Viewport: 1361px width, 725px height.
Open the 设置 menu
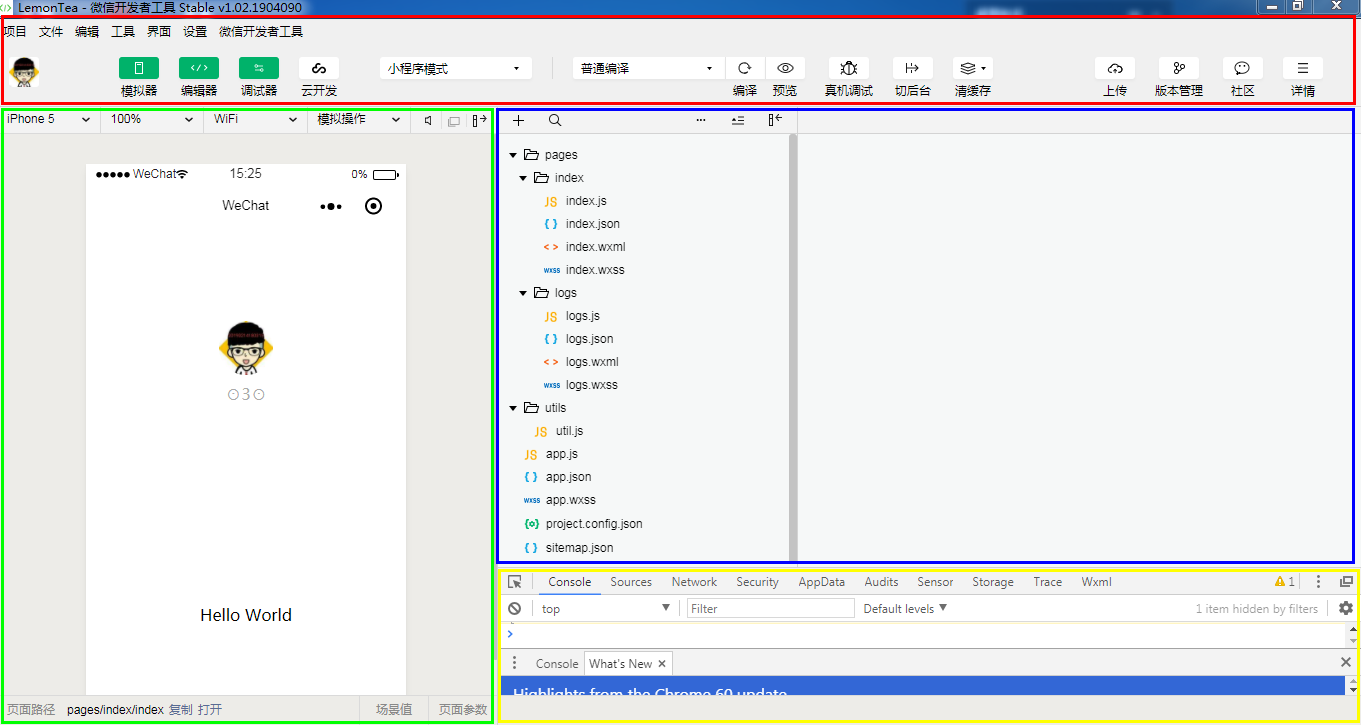[195, 31]
